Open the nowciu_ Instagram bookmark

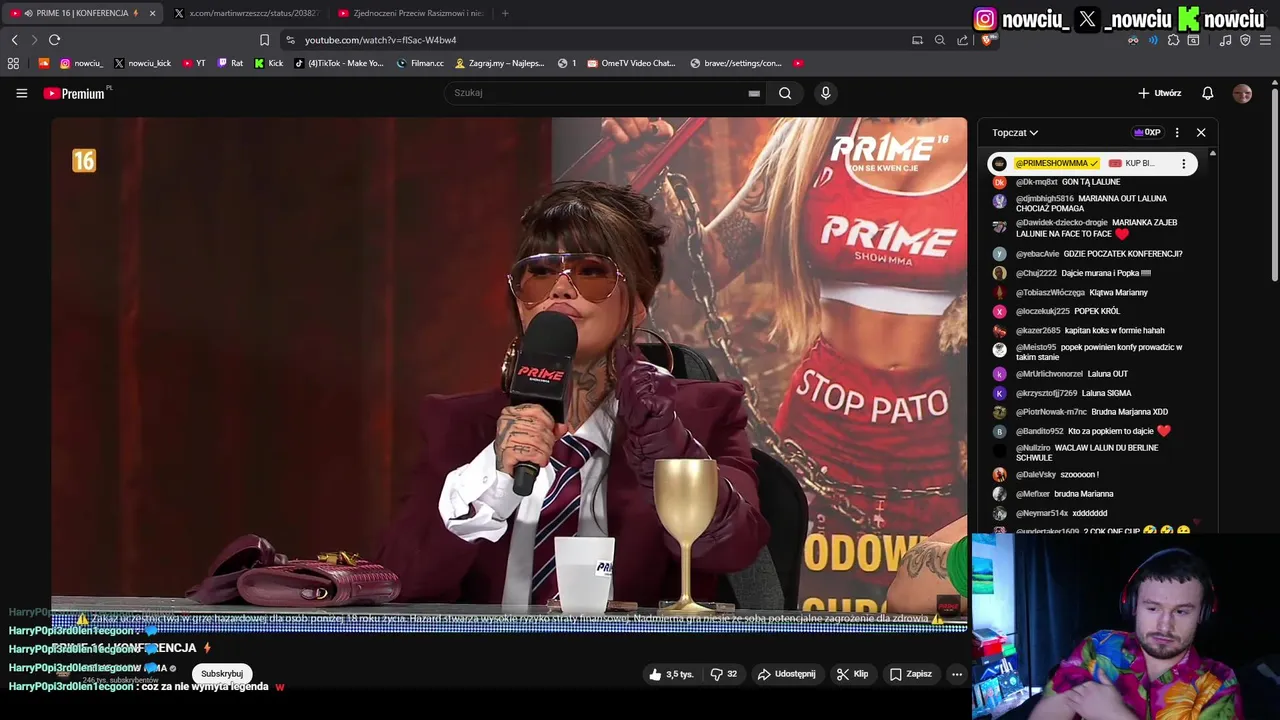click(x=81, y=63)
